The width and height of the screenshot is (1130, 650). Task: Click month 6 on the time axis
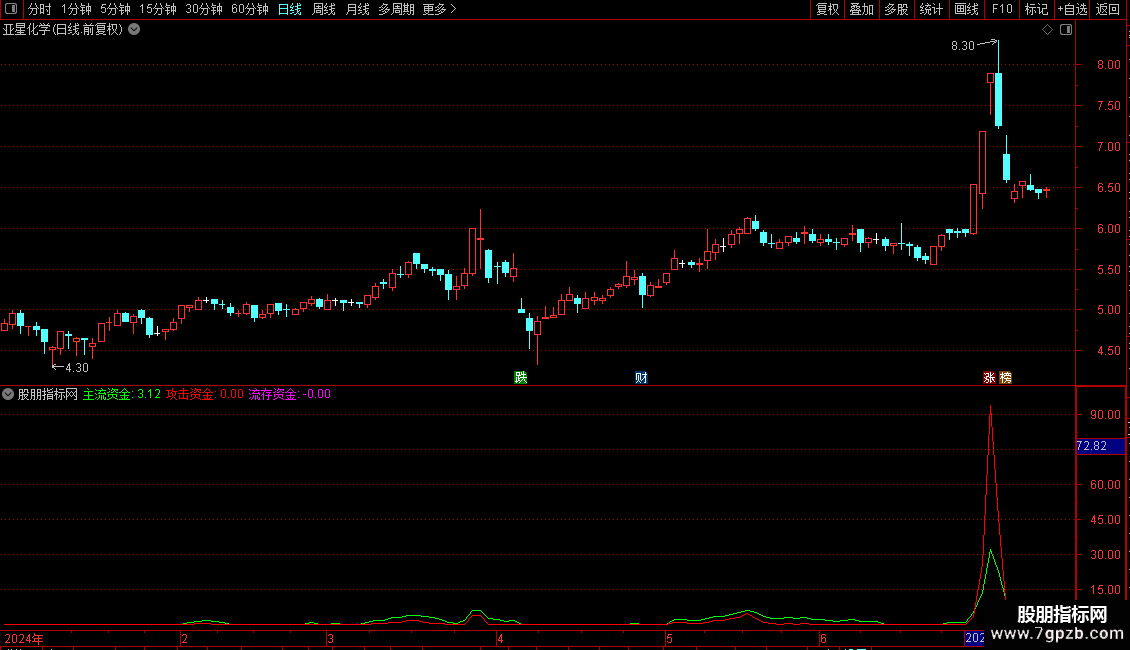pyautogui.click(x=823, y=638)
